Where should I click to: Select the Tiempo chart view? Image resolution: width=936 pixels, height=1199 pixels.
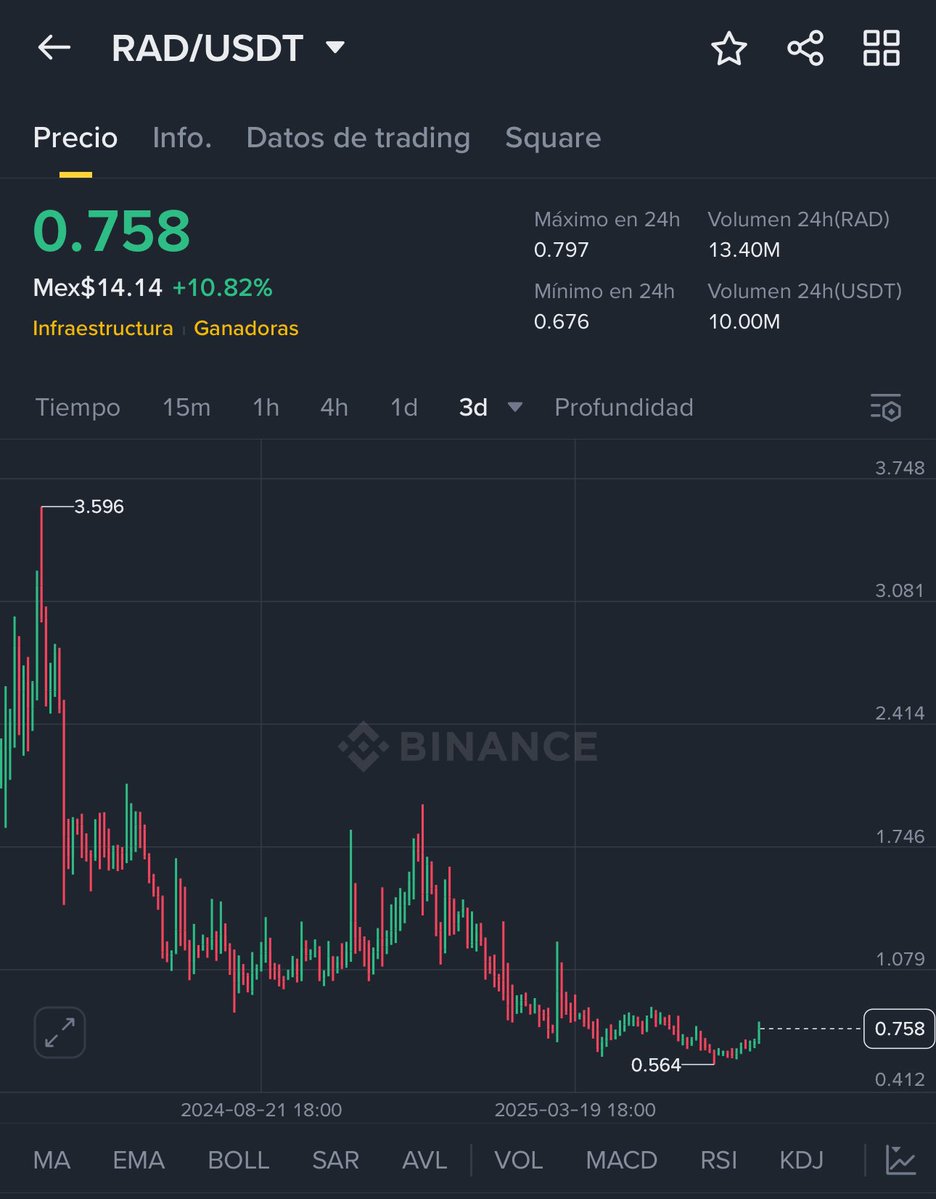click(77, 408)
